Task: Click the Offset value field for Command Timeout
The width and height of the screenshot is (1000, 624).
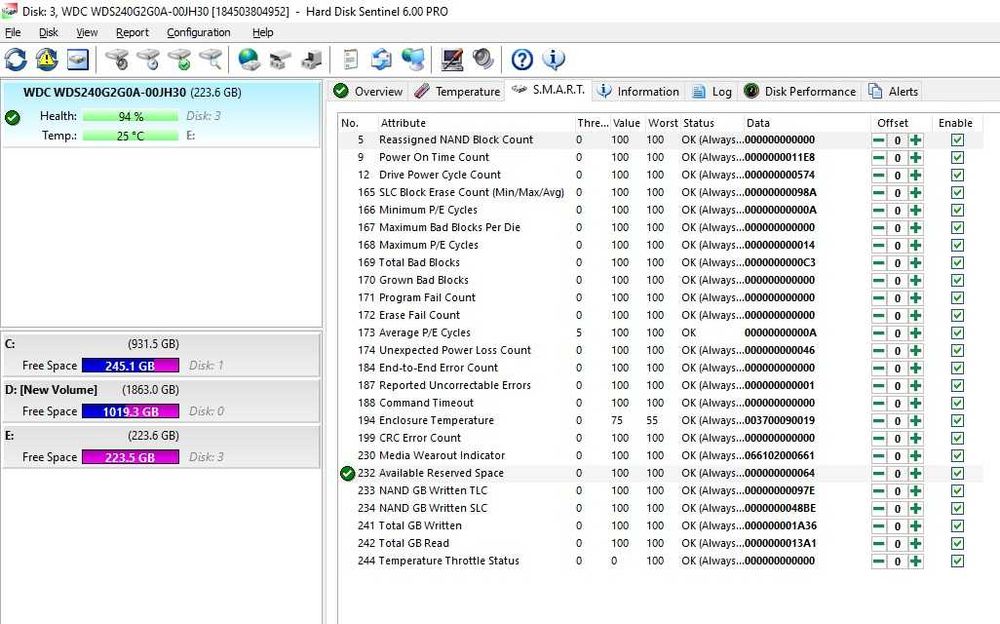Action: [x=897, y=403]
